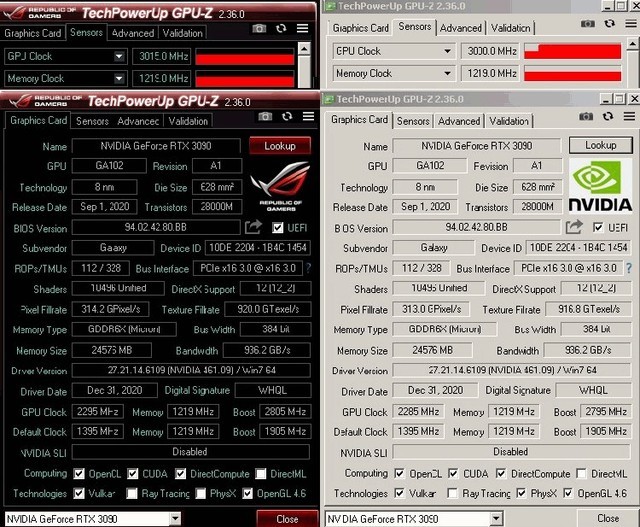
Task: Click title bar app icon of gray Graphics Card window
Action: tap(329, 99)
